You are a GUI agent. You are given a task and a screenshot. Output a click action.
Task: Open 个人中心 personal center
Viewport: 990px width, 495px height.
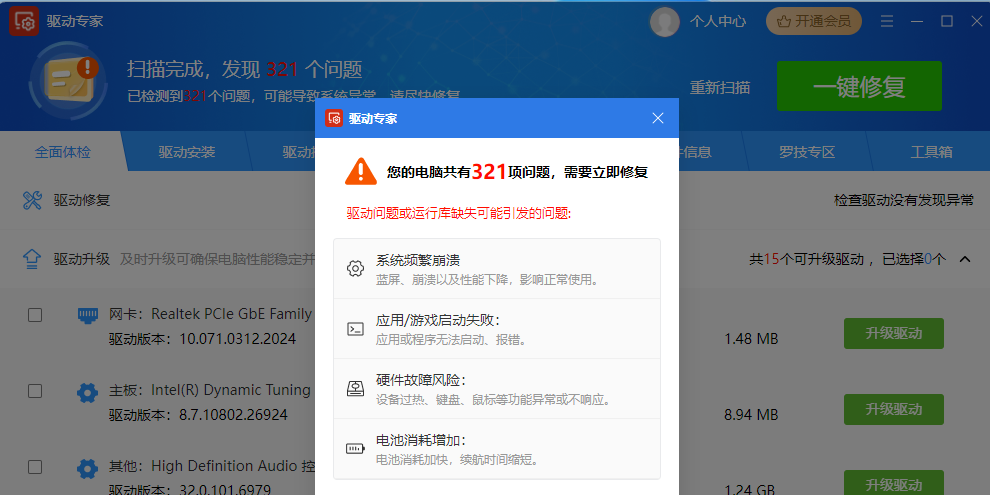[717, 21]
